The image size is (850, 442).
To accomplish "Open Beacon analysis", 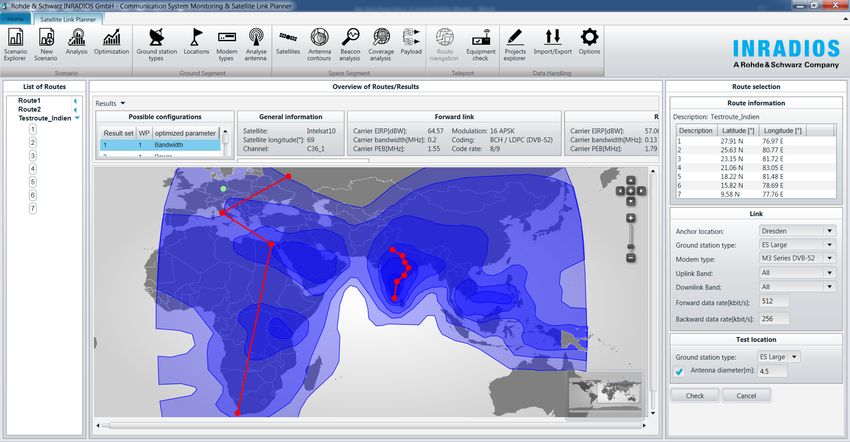I will [x=350, y=45].
